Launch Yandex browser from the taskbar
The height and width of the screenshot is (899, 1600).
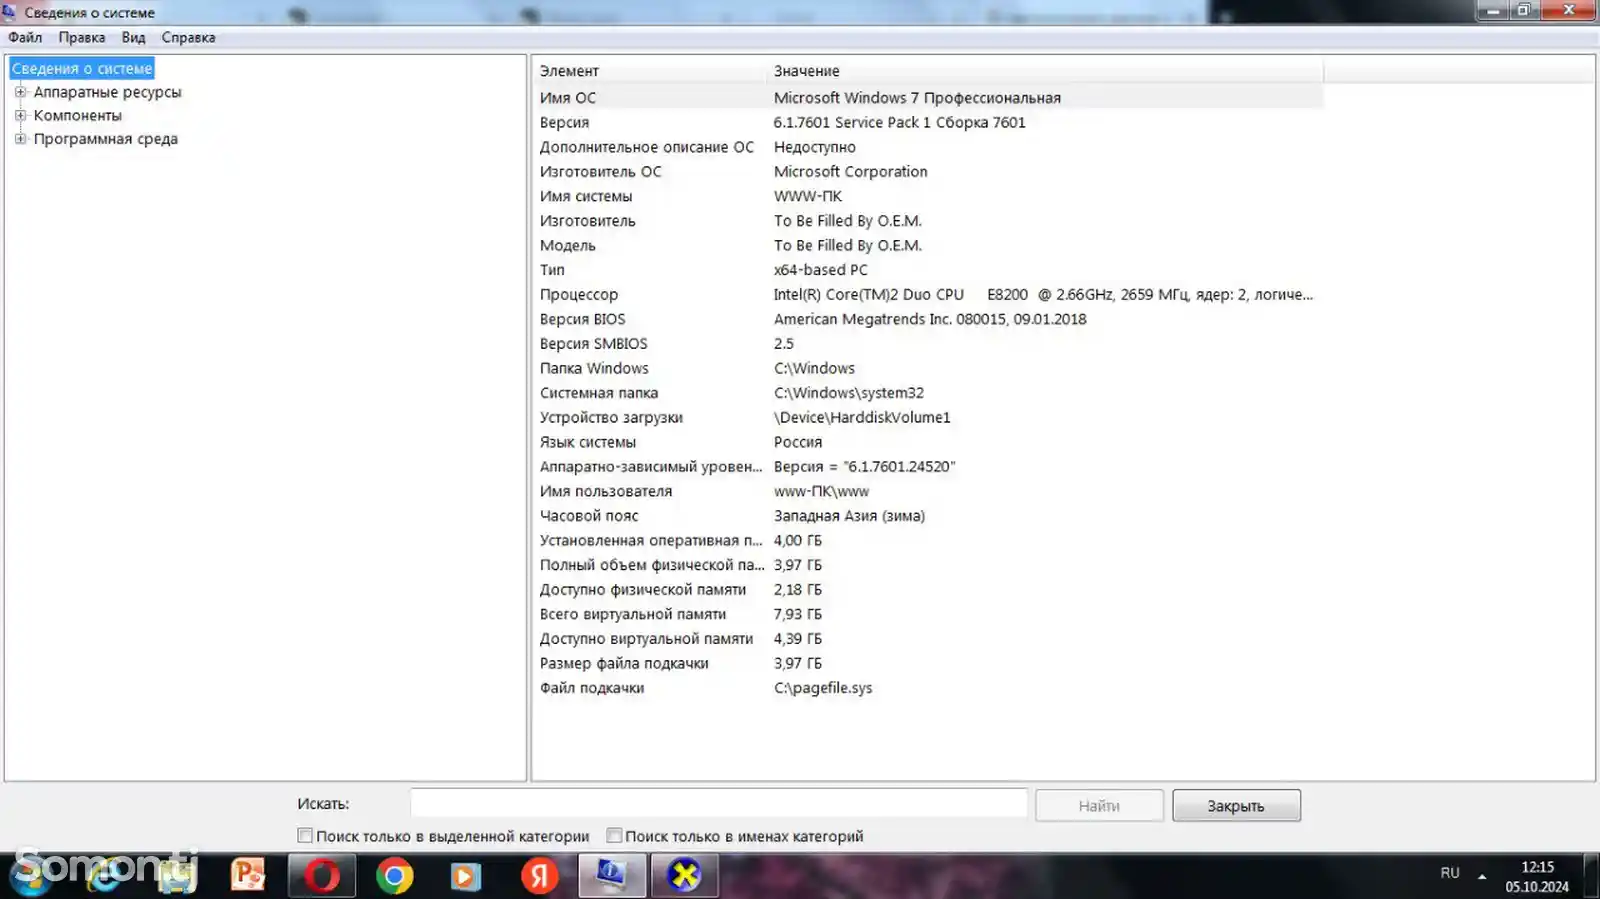[539, 876]
